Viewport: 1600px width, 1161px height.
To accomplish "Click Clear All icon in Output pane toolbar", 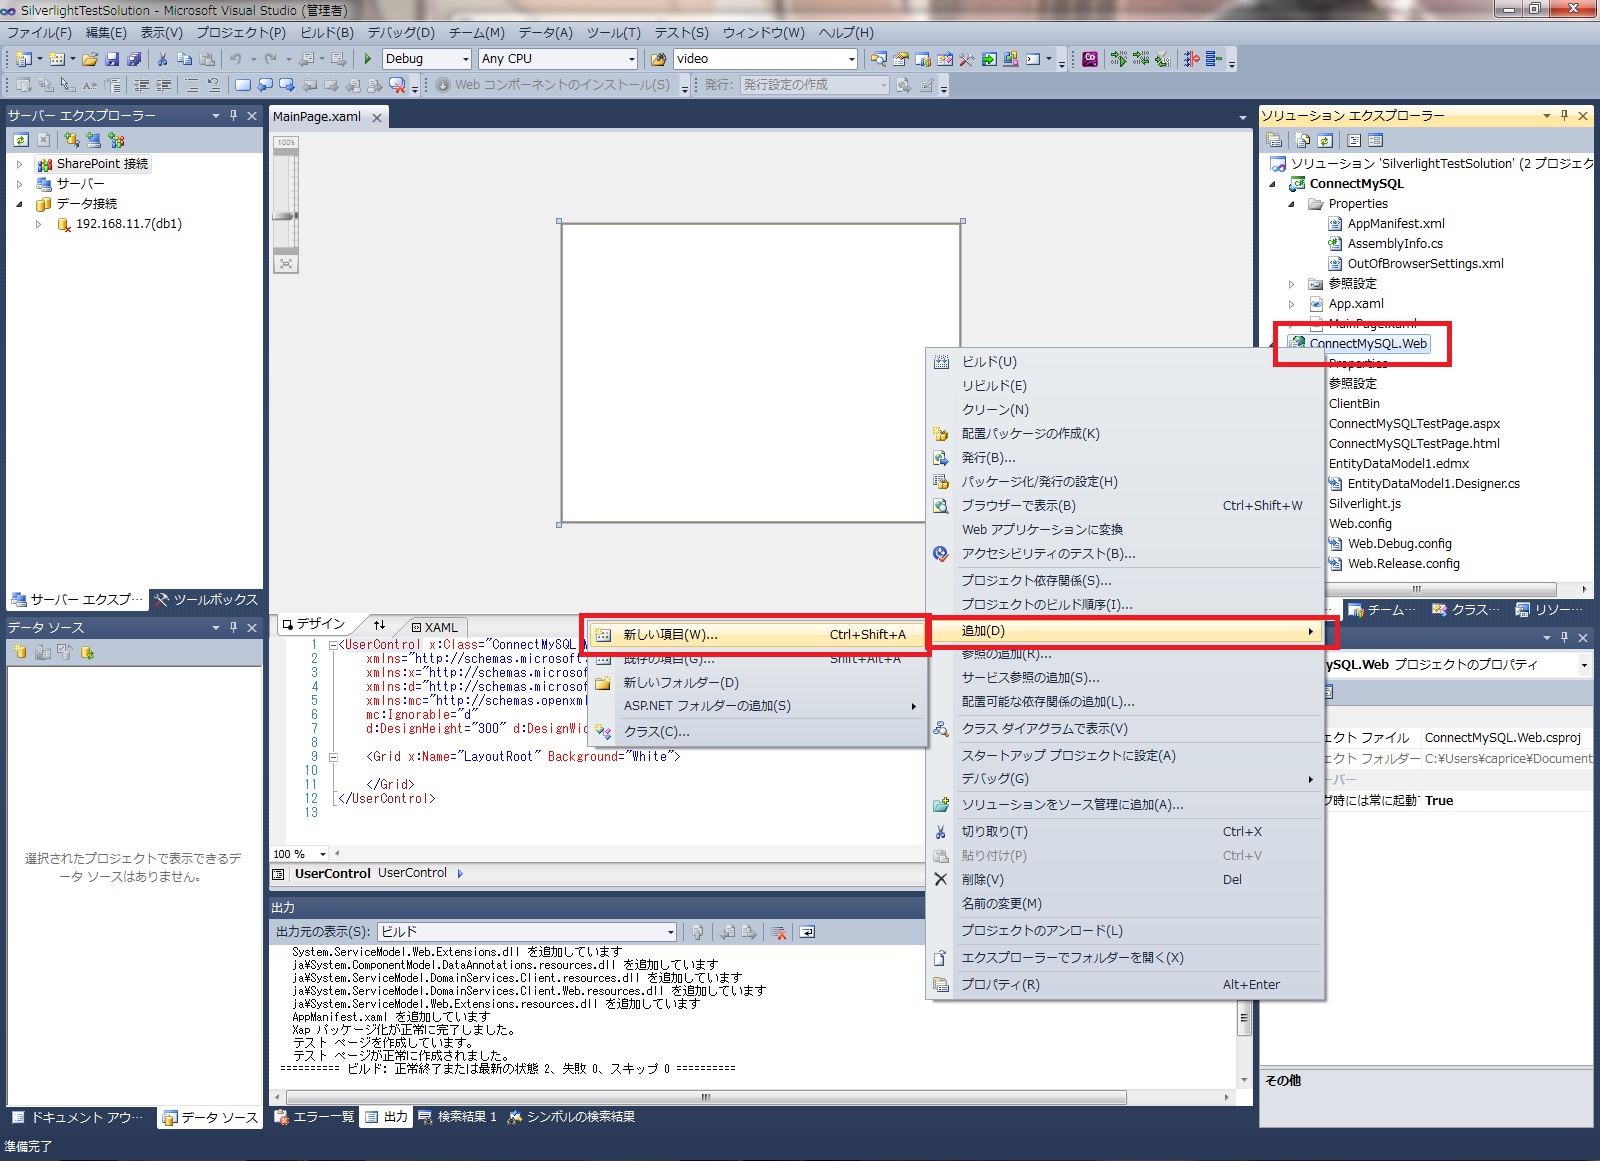I will [x=778, y=932].
